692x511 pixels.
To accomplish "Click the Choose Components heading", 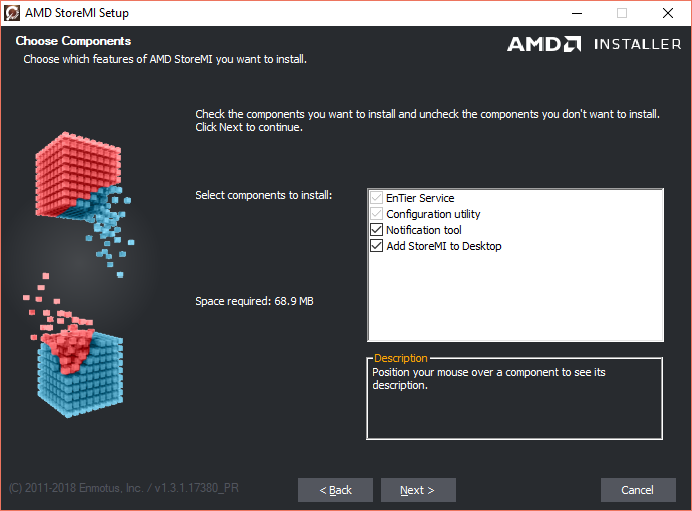I will tap(73, 41).
